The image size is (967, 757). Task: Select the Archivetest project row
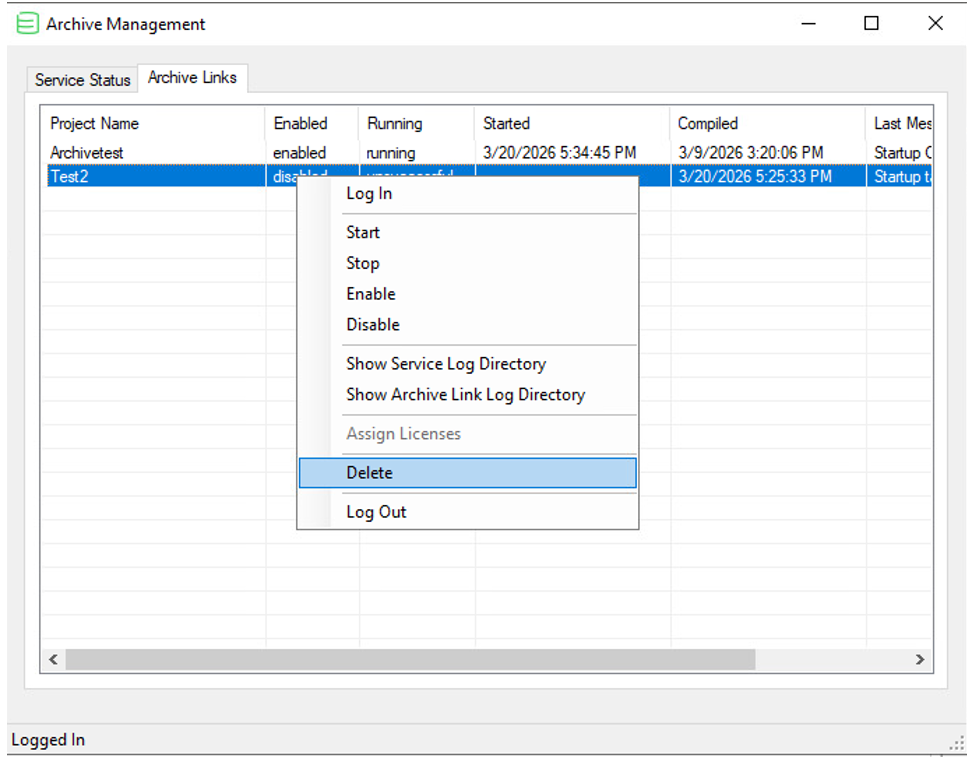(487, 153)
